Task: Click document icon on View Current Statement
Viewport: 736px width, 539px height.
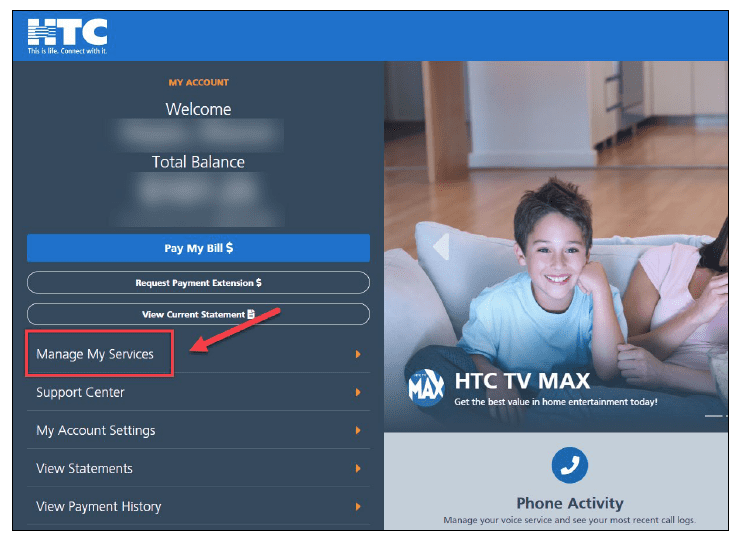Action: (x=251, y=314)
